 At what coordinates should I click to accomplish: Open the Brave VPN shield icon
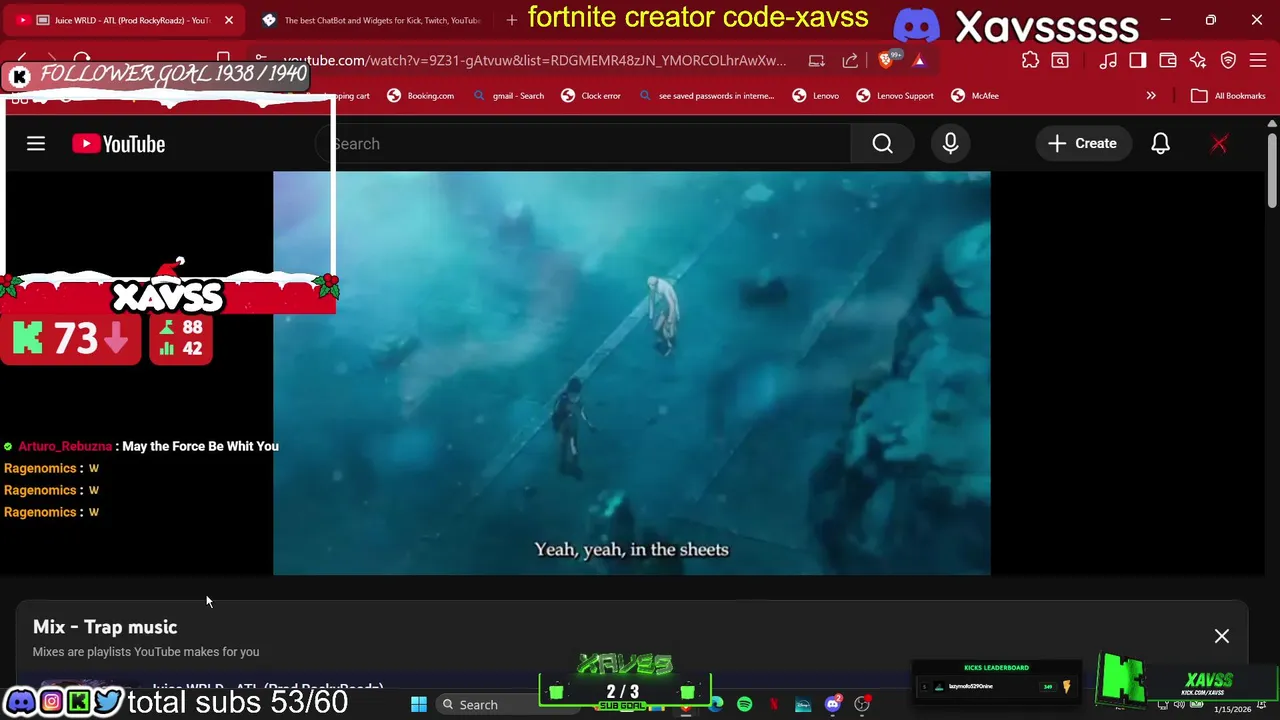[1228, 60]
